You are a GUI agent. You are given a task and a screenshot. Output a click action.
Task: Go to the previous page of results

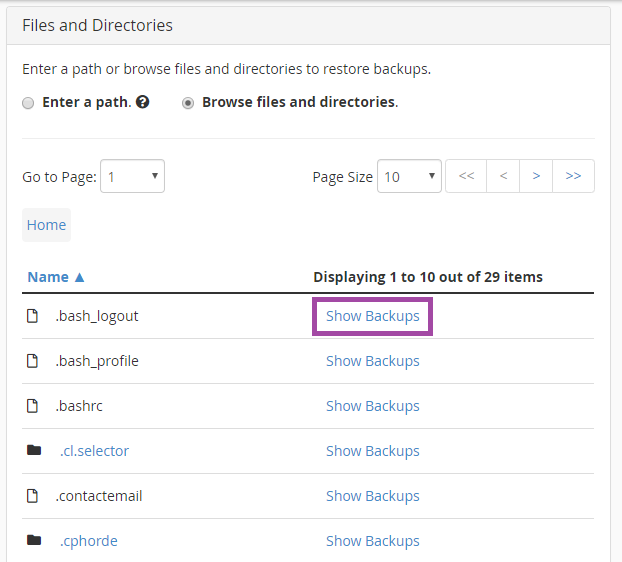(503, 176)
